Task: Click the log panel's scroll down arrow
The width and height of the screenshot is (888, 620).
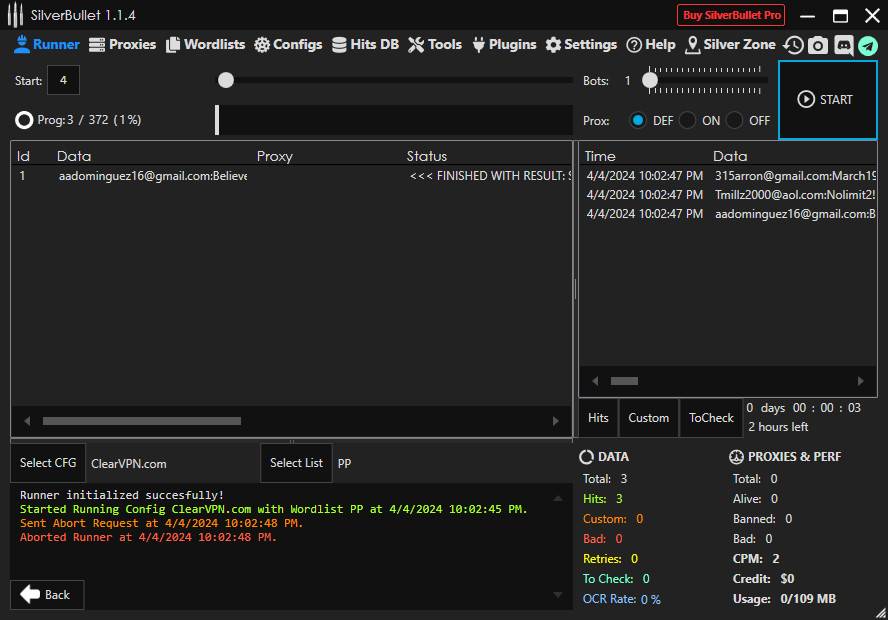Action: (x=557, y=596)
